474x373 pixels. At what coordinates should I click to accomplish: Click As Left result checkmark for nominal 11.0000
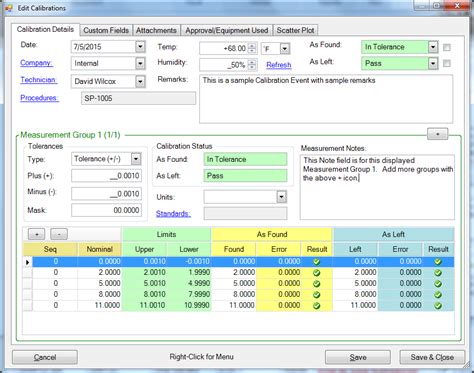click(438, 306)
